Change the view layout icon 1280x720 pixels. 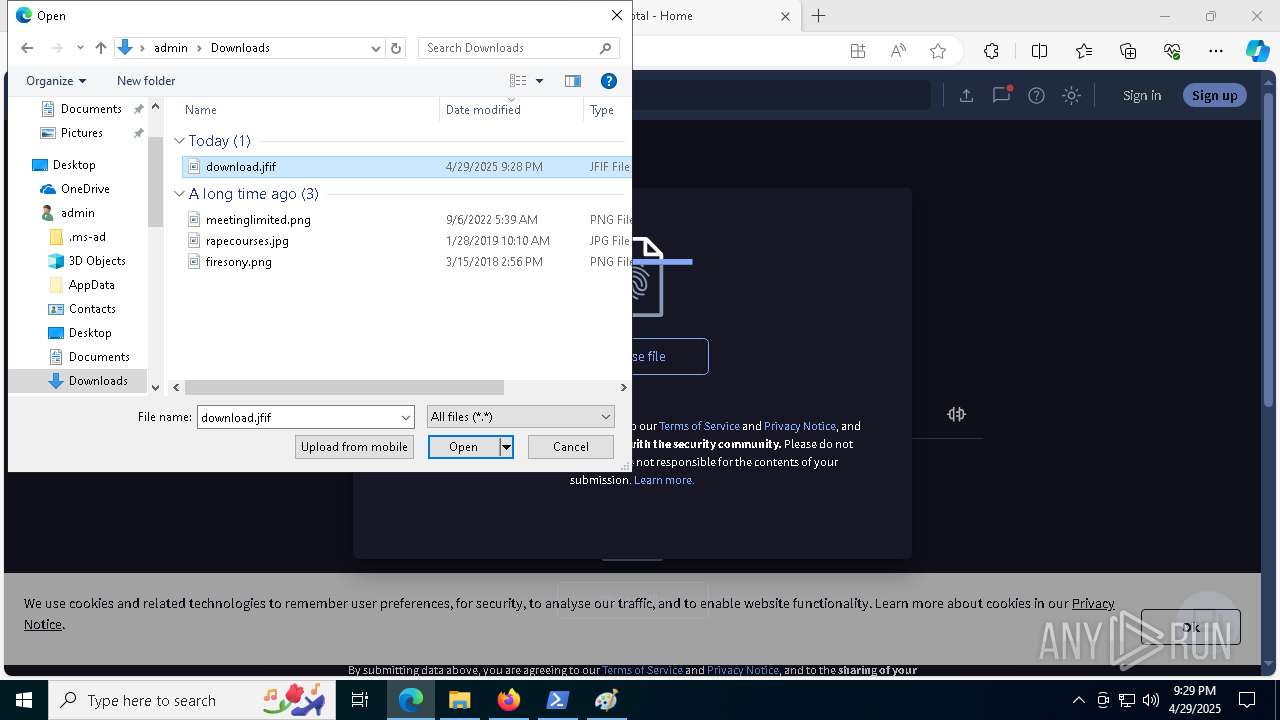(x=518, y=81)
